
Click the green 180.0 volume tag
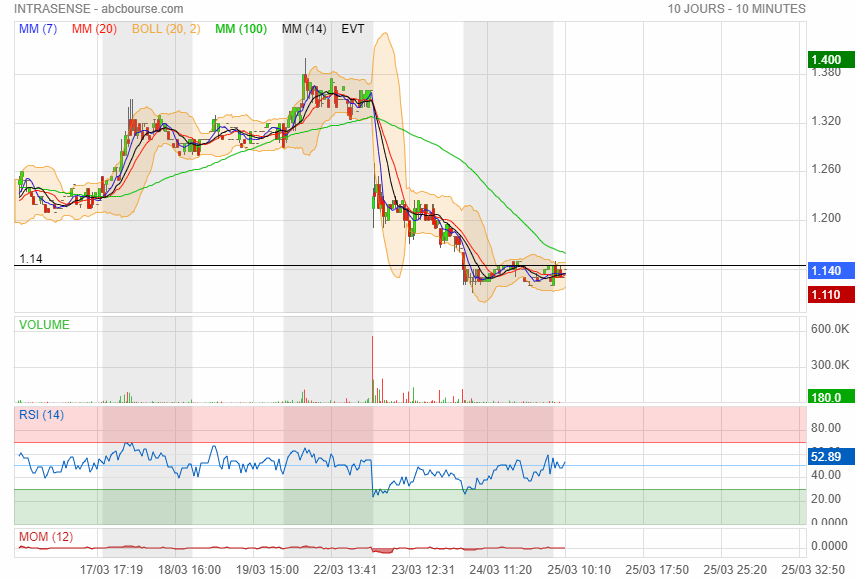click(831, 397)
